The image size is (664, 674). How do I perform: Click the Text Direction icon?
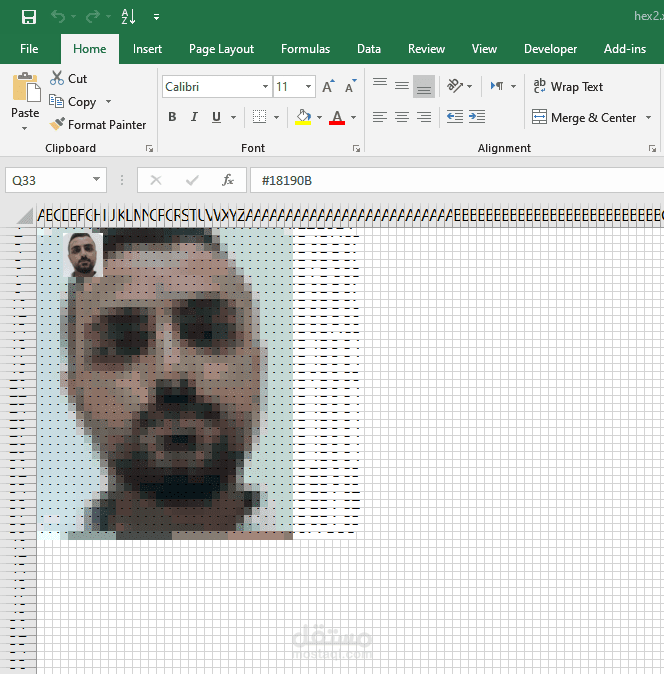pos(497,86)
